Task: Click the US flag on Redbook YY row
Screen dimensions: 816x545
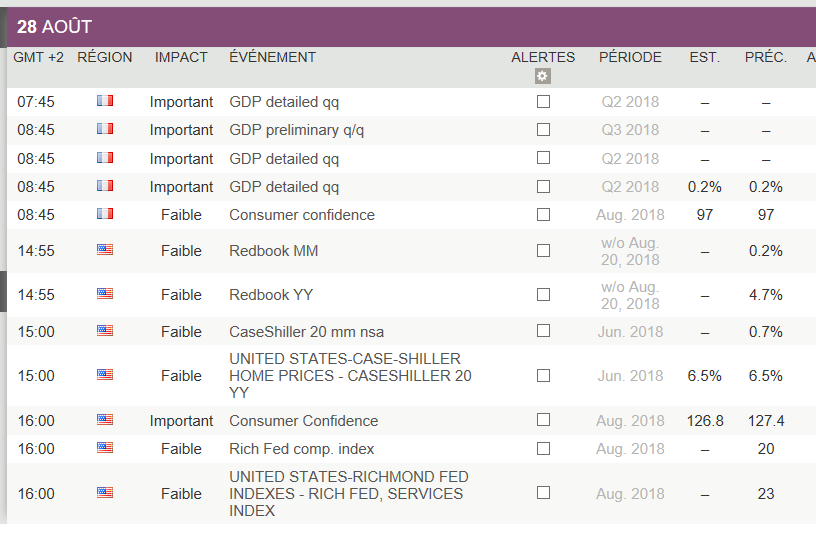Action: (x=105, y=294)
